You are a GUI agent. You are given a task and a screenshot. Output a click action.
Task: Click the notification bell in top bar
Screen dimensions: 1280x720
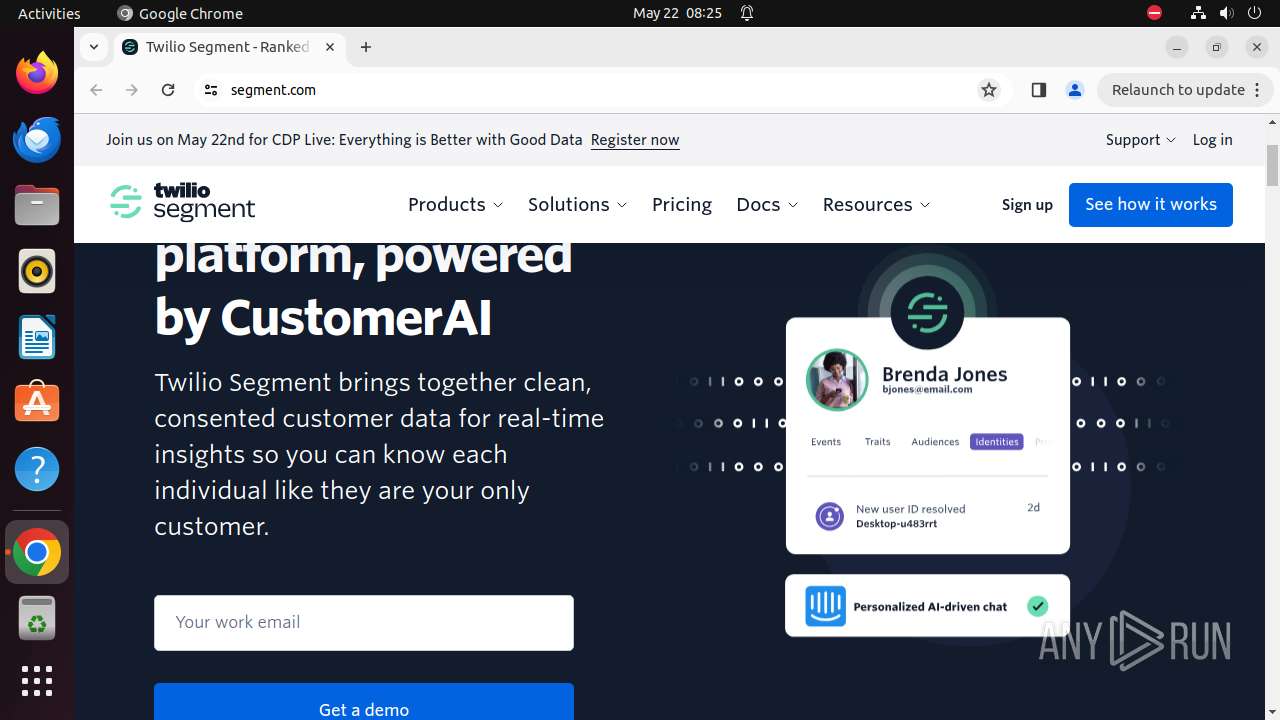pyautogui.click(x=747, y=13)
